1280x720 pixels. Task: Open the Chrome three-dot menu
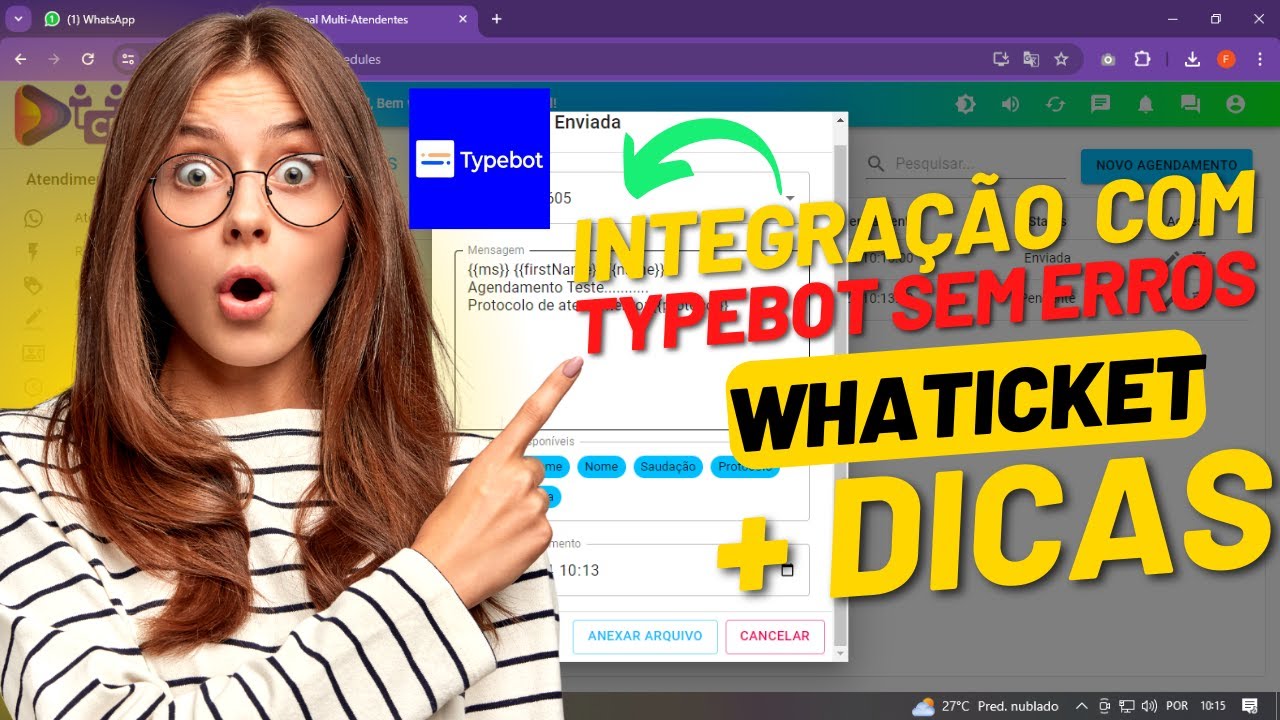[1259, 59]
